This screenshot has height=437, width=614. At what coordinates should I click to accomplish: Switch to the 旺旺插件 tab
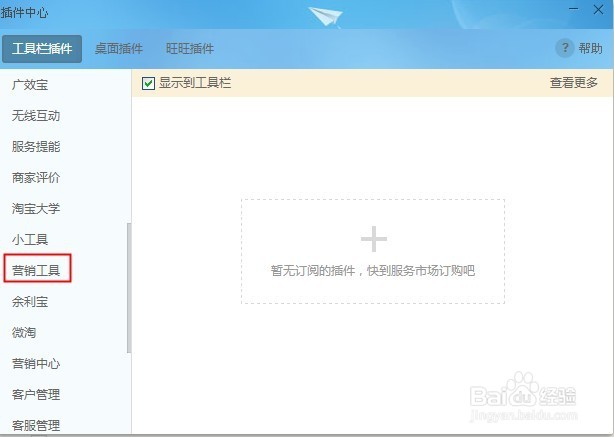coord(190,49)
